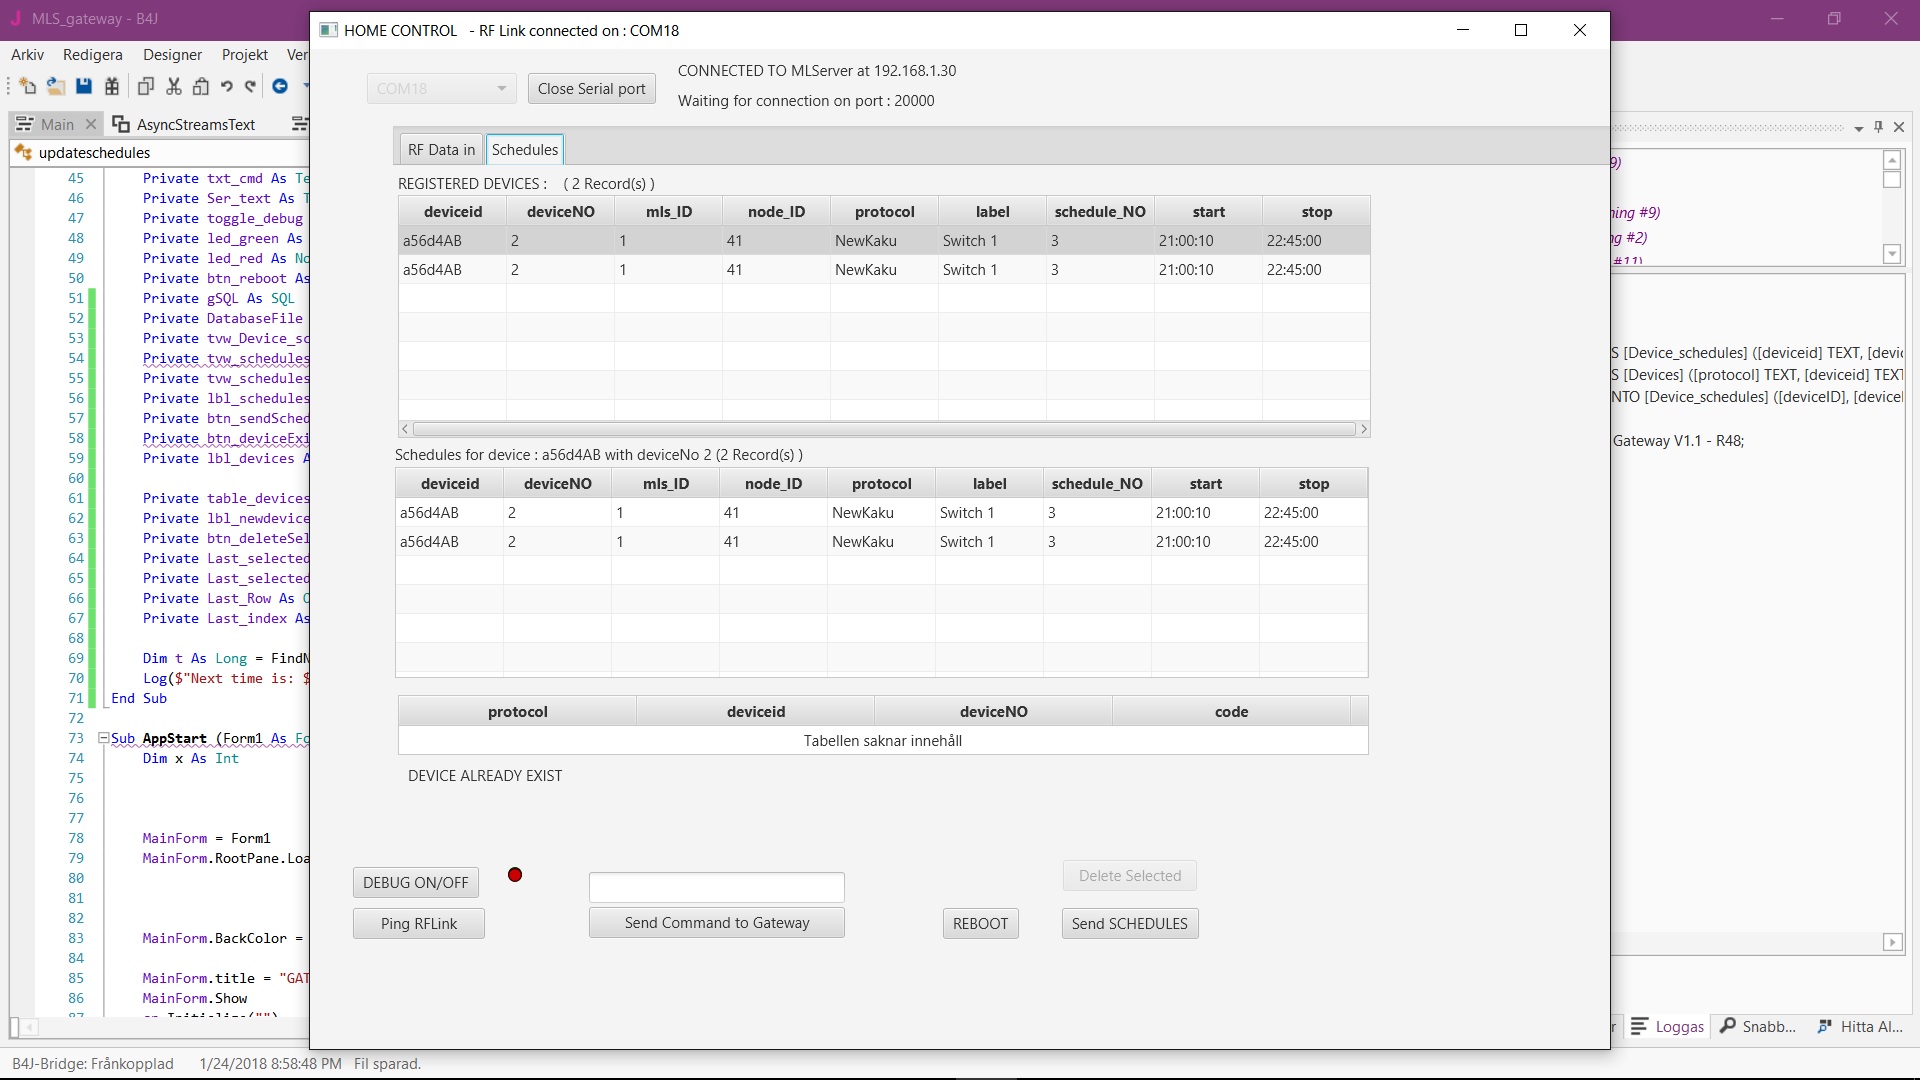Click the Cut scissors icon
Image resolution: width=1920 pixels, height=1080 pixels.
pyautogui.click(x=174, y=87)
